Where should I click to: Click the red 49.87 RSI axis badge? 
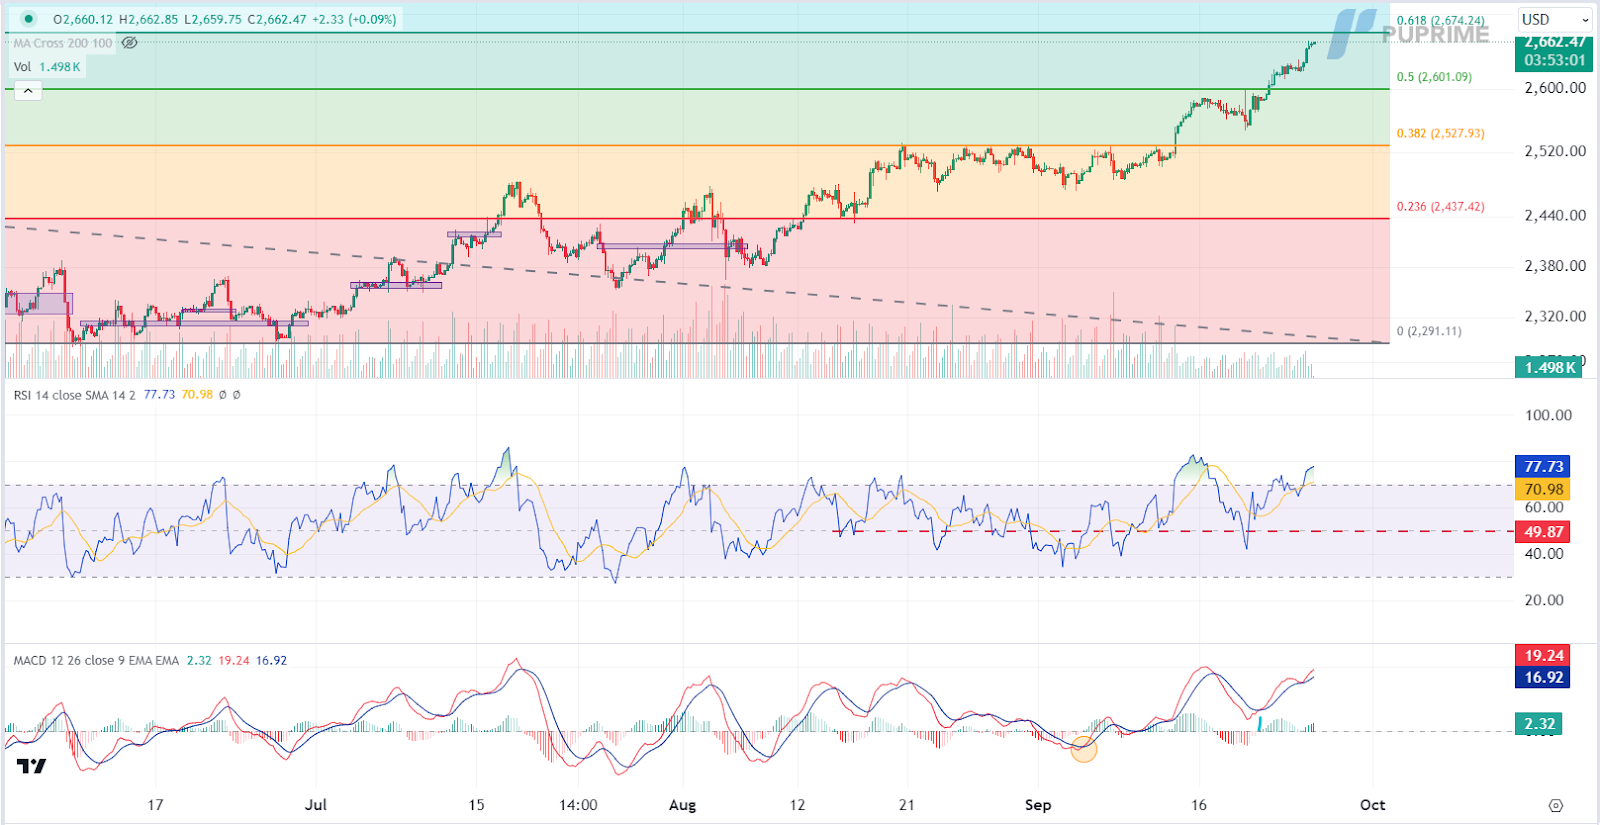[1543, 532]
